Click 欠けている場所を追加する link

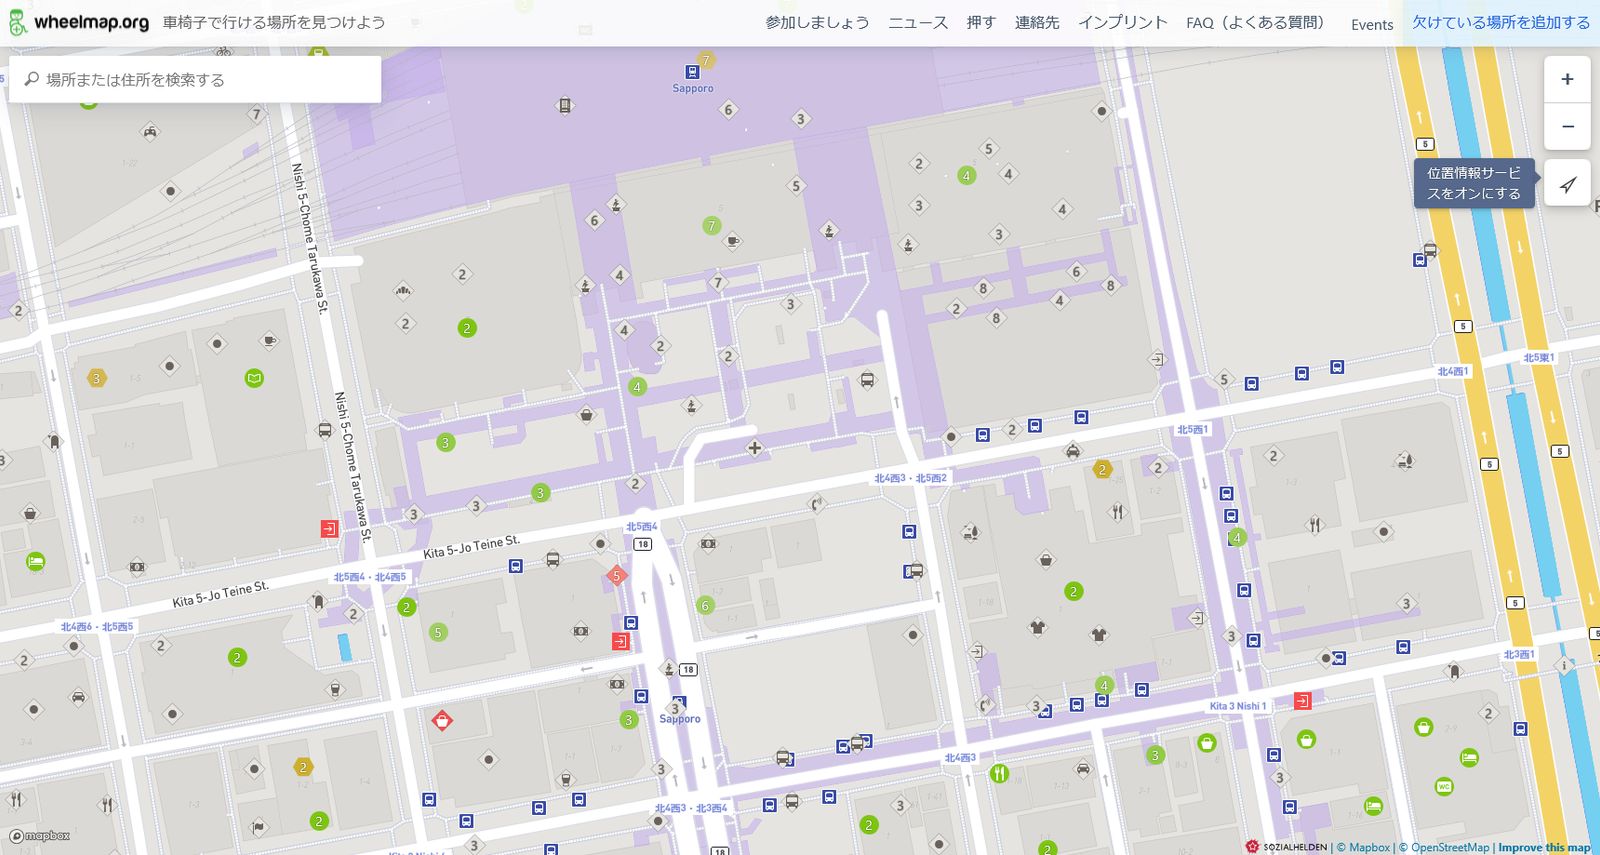(1501, 22)
